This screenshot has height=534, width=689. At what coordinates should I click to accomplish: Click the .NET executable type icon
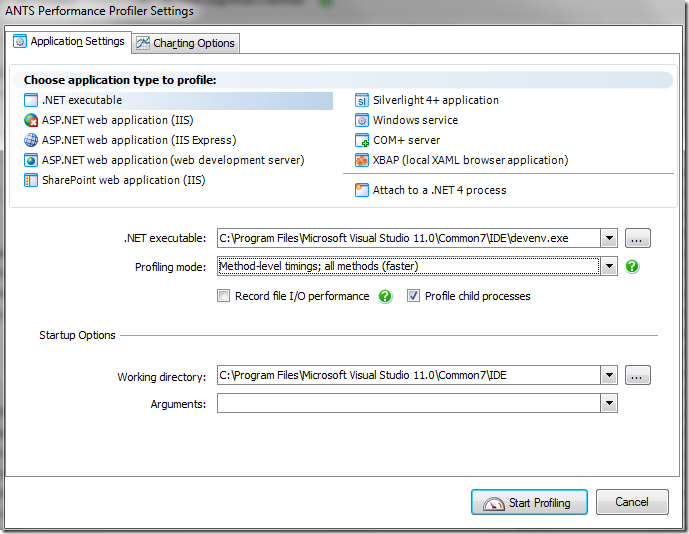point(31,100)
